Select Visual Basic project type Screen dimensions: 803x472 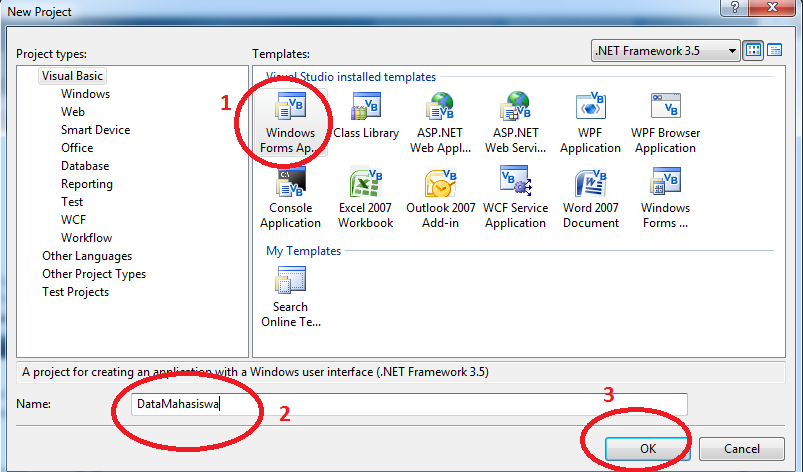[x=72, y=76]
